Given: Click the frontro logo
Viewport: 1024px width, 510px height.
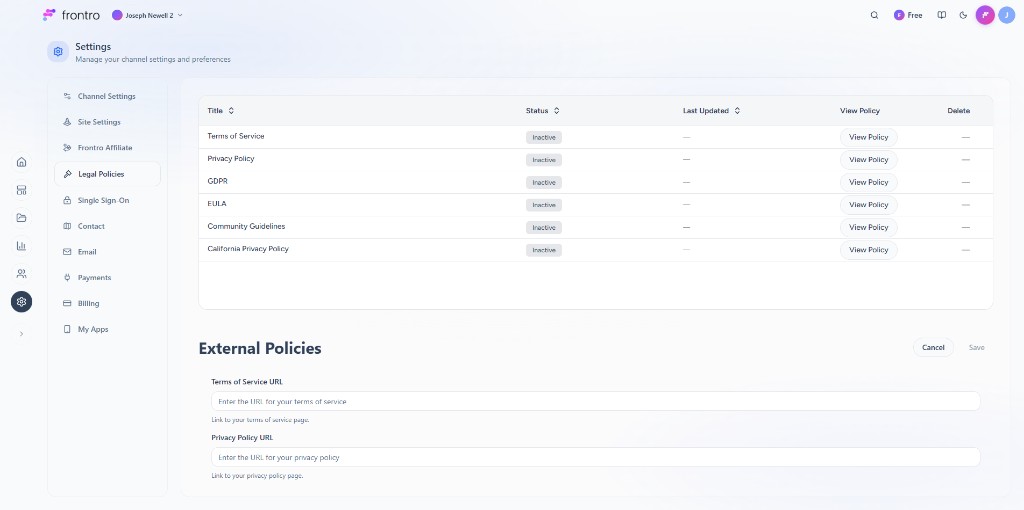Looking at the screenshot, I should click(x=71, y=15).
